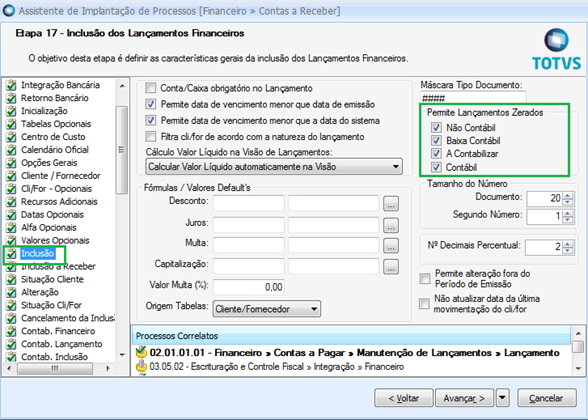Click the check icon beside Tabelas Opcionais

pos(11,124)
